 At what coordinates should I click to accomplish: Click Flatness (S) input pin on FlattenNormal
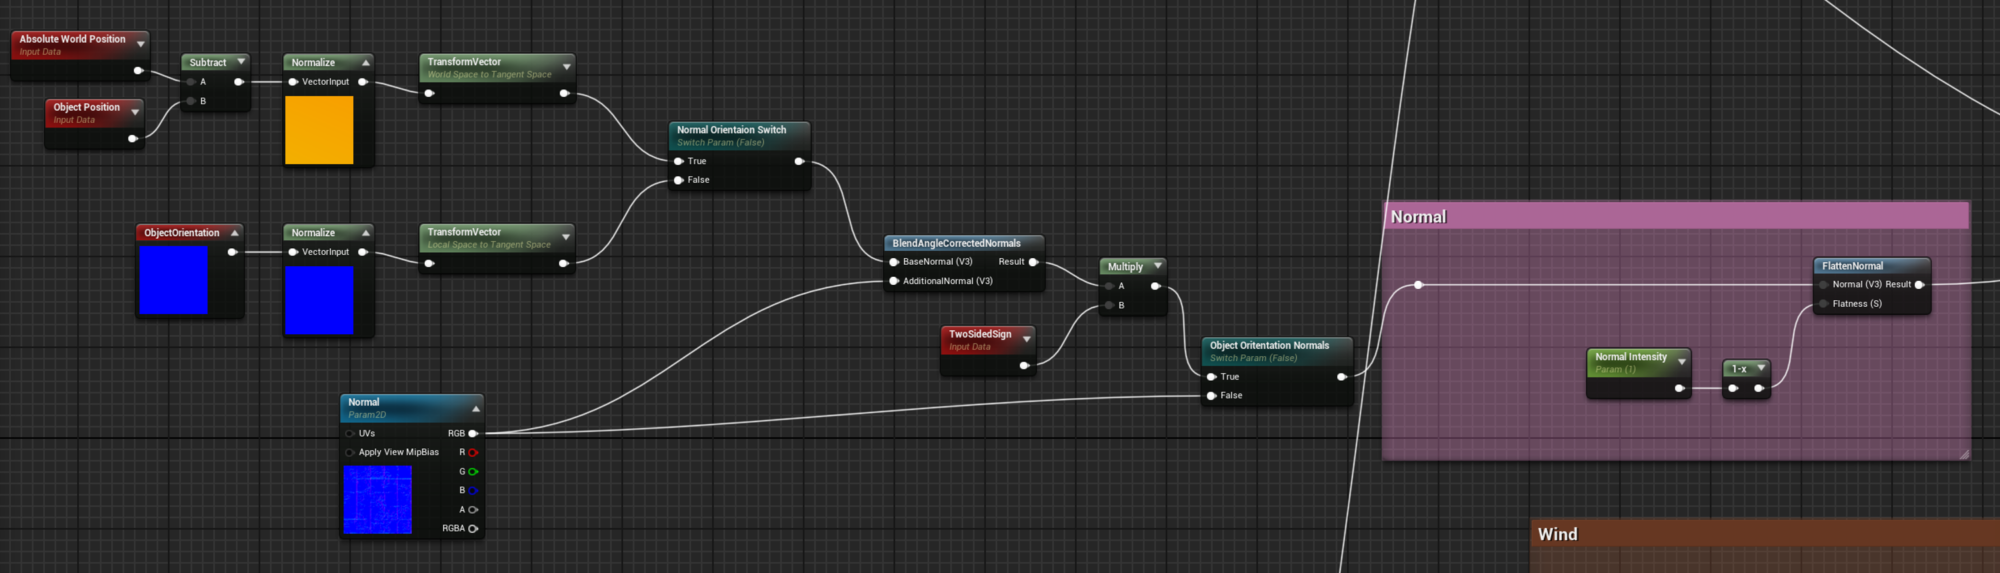click(1824, 304)
